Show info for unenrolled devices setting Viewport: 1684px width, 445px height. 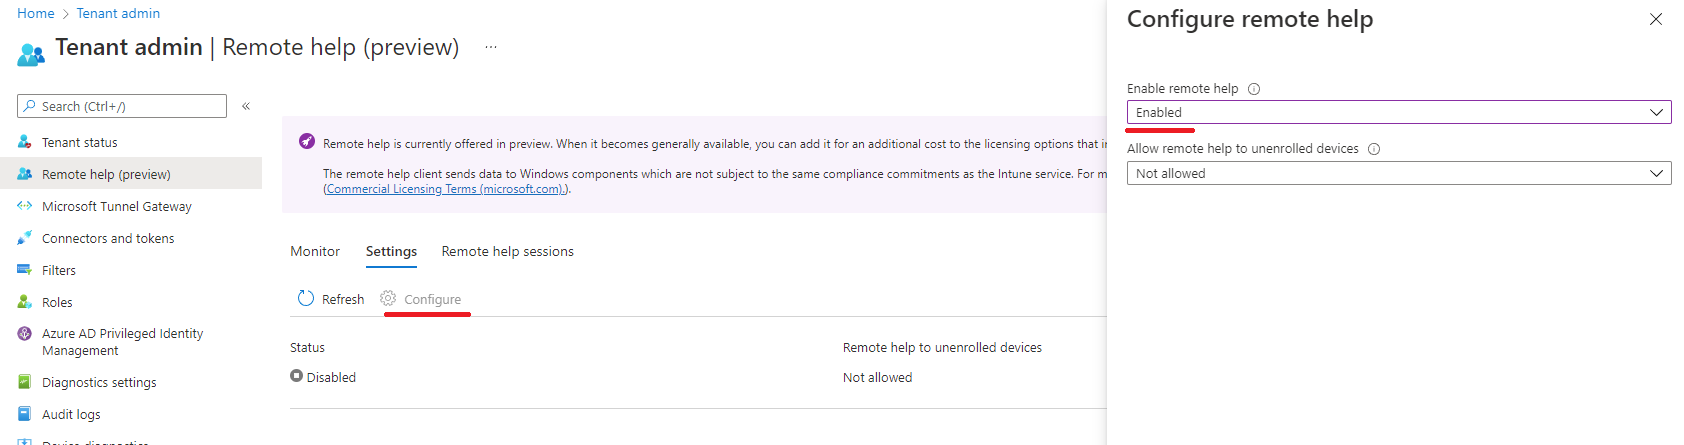tap(1374, 149)
